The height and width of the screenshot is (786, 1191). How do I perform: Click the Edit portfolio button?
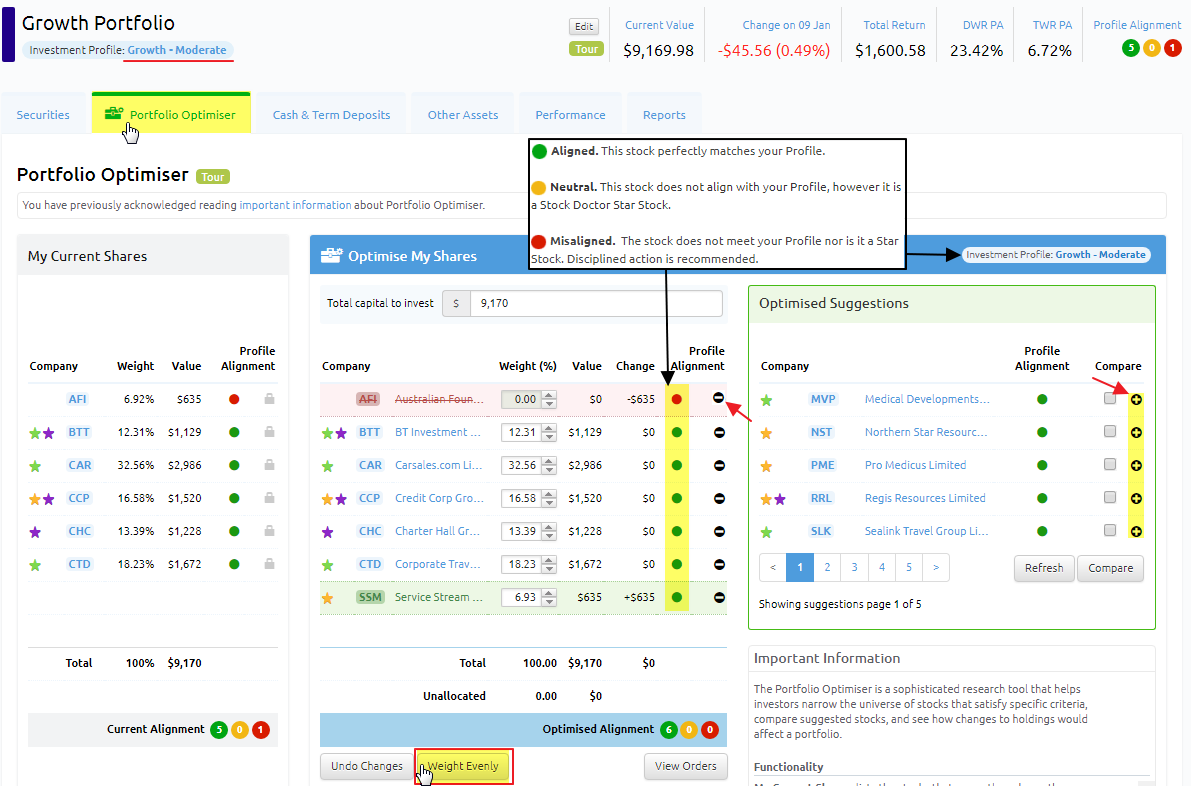(584, 27)
